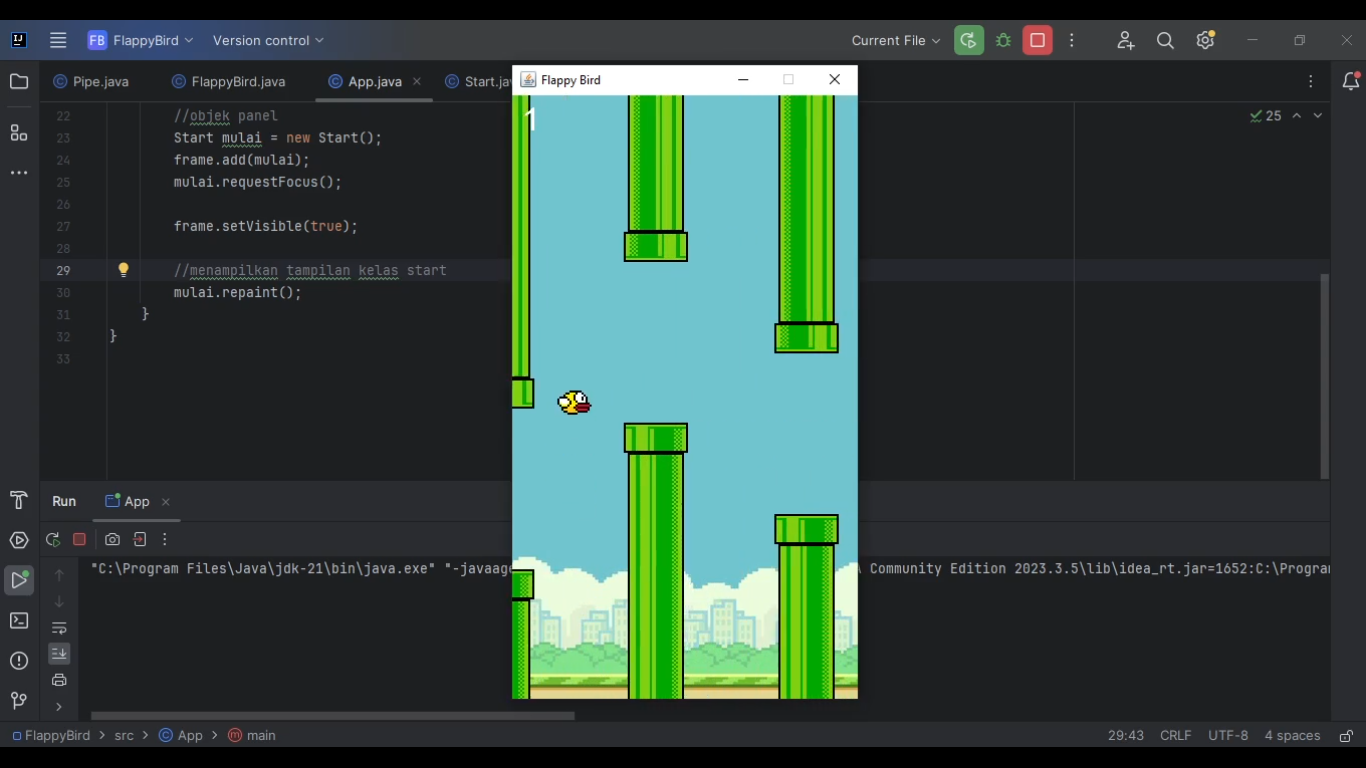Close the App run tab
The height and width of the screenshot is (768, 1366).
(166, 502)
